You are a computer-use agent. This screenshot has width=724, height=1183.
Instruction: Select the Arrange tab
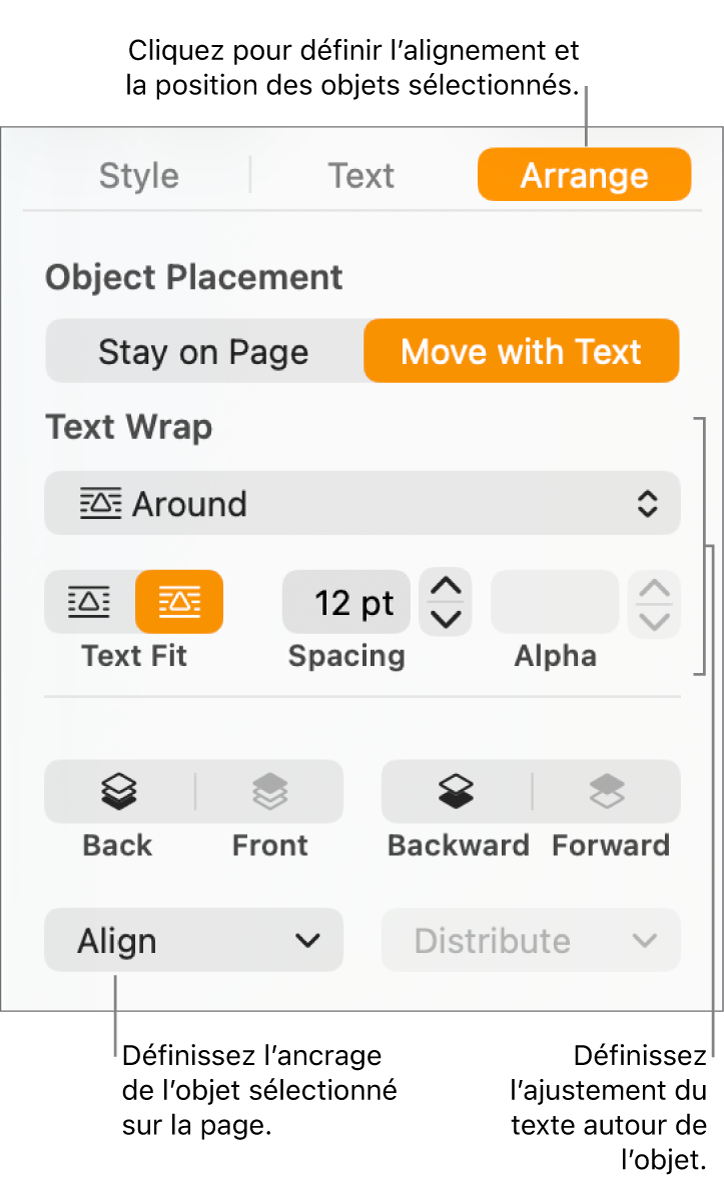pos(584,176)
